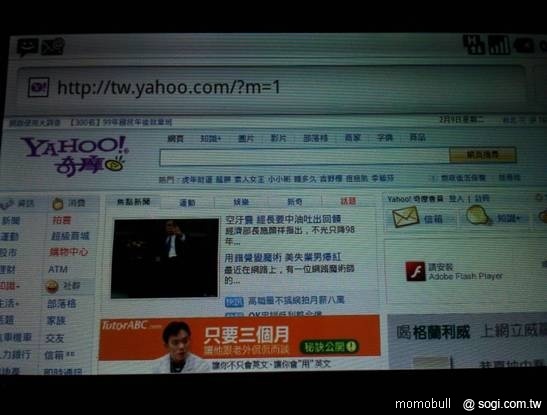Open the news link 高職畢不搞線拍月薪八萬
Screen dimensions: 547x415
(296, 300)
